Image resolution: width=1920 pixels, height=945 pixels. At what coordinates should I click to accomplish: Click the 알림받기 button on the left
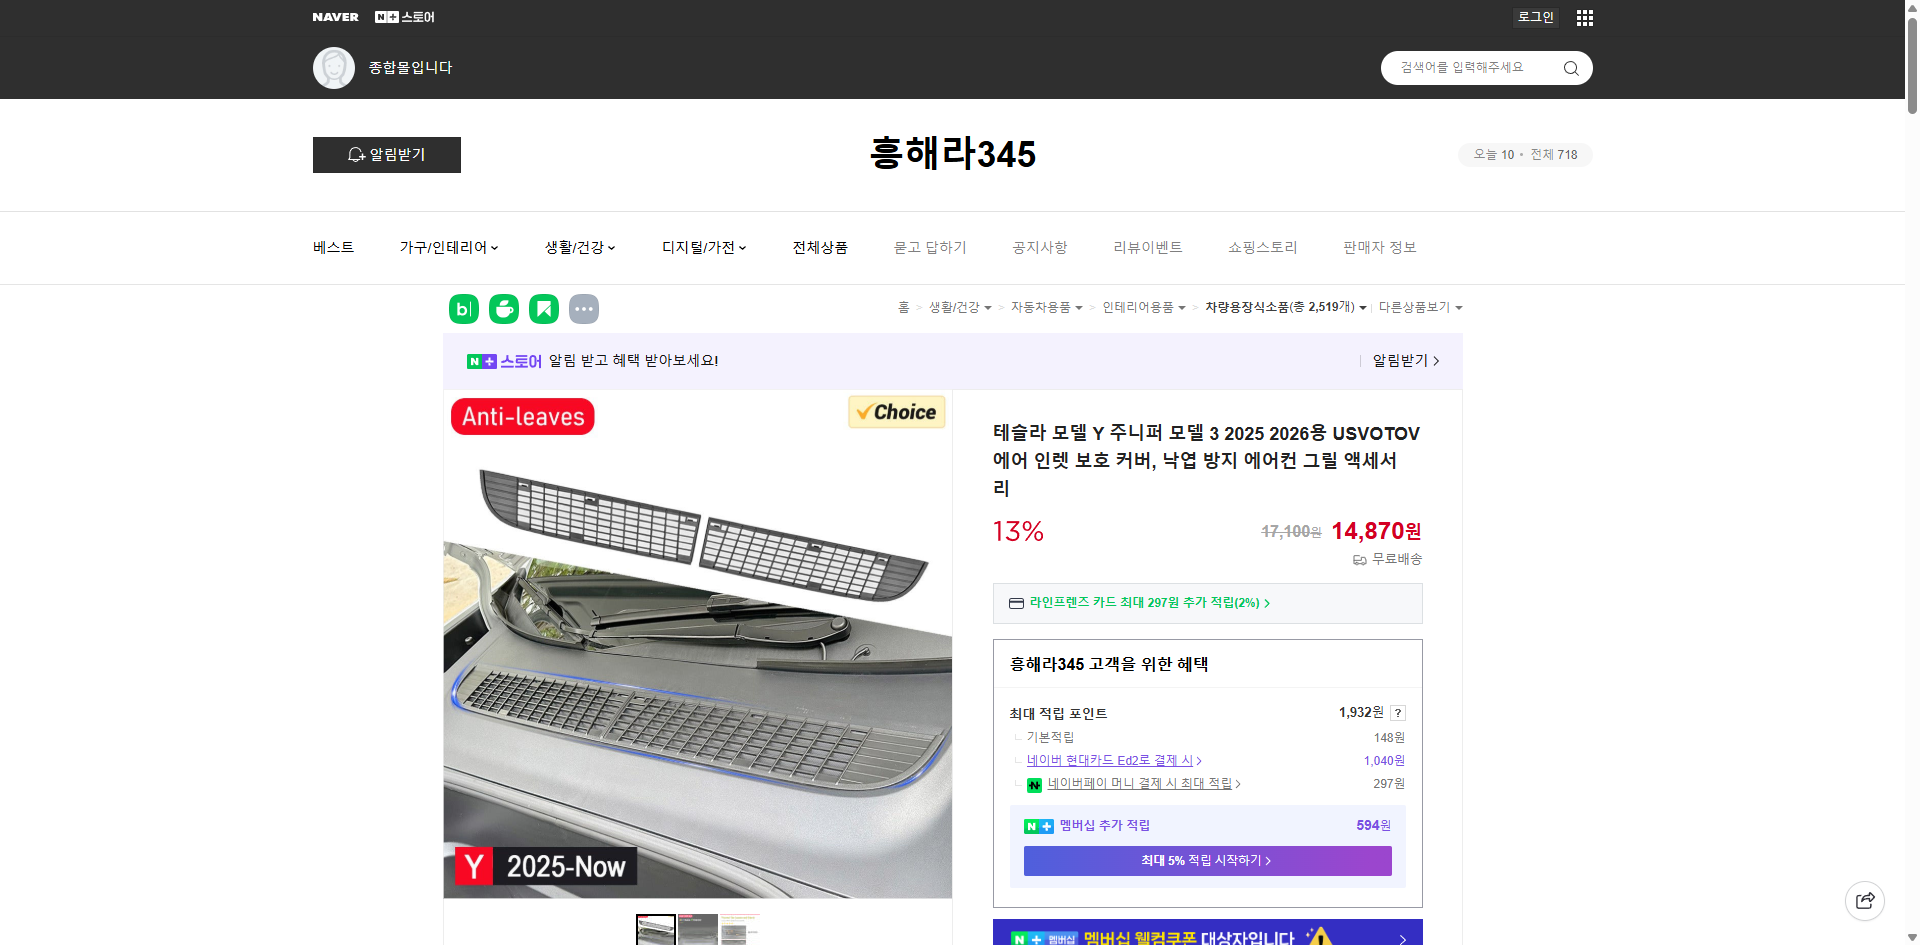tap(386, 154)
